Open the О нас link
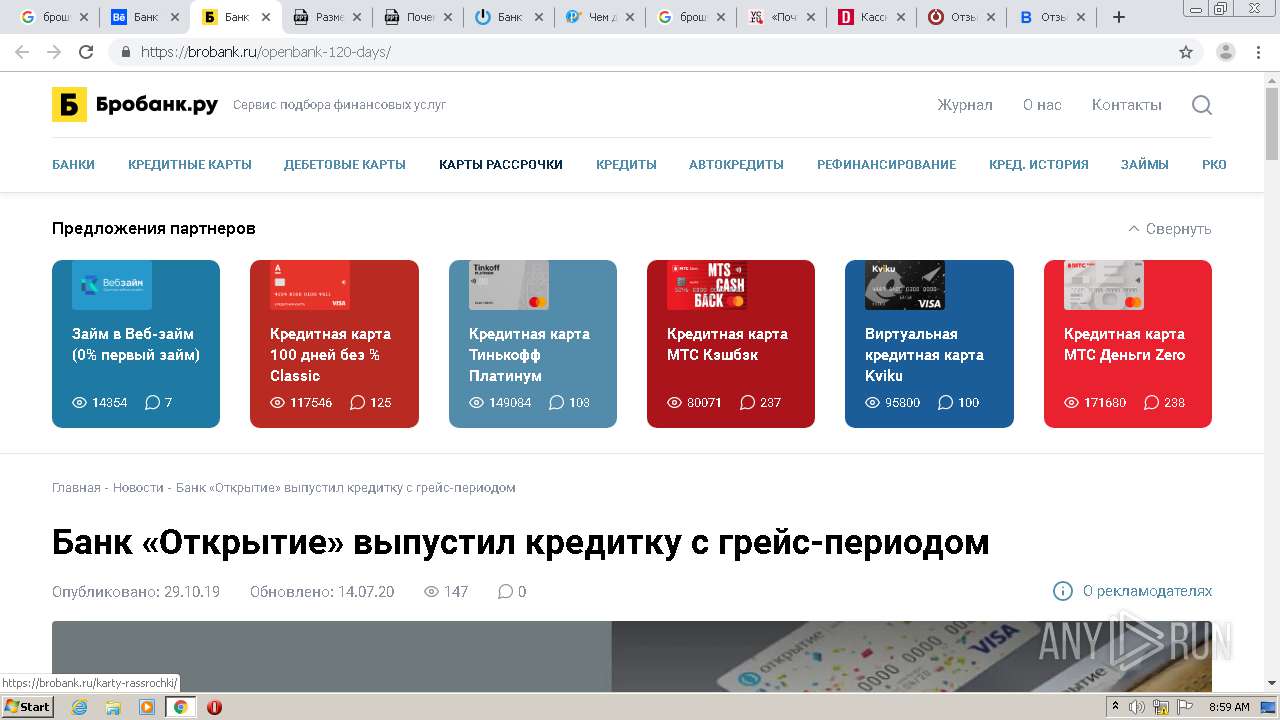The height and width of the screenshot is (720, 1280). click(x=1042, y=105)
